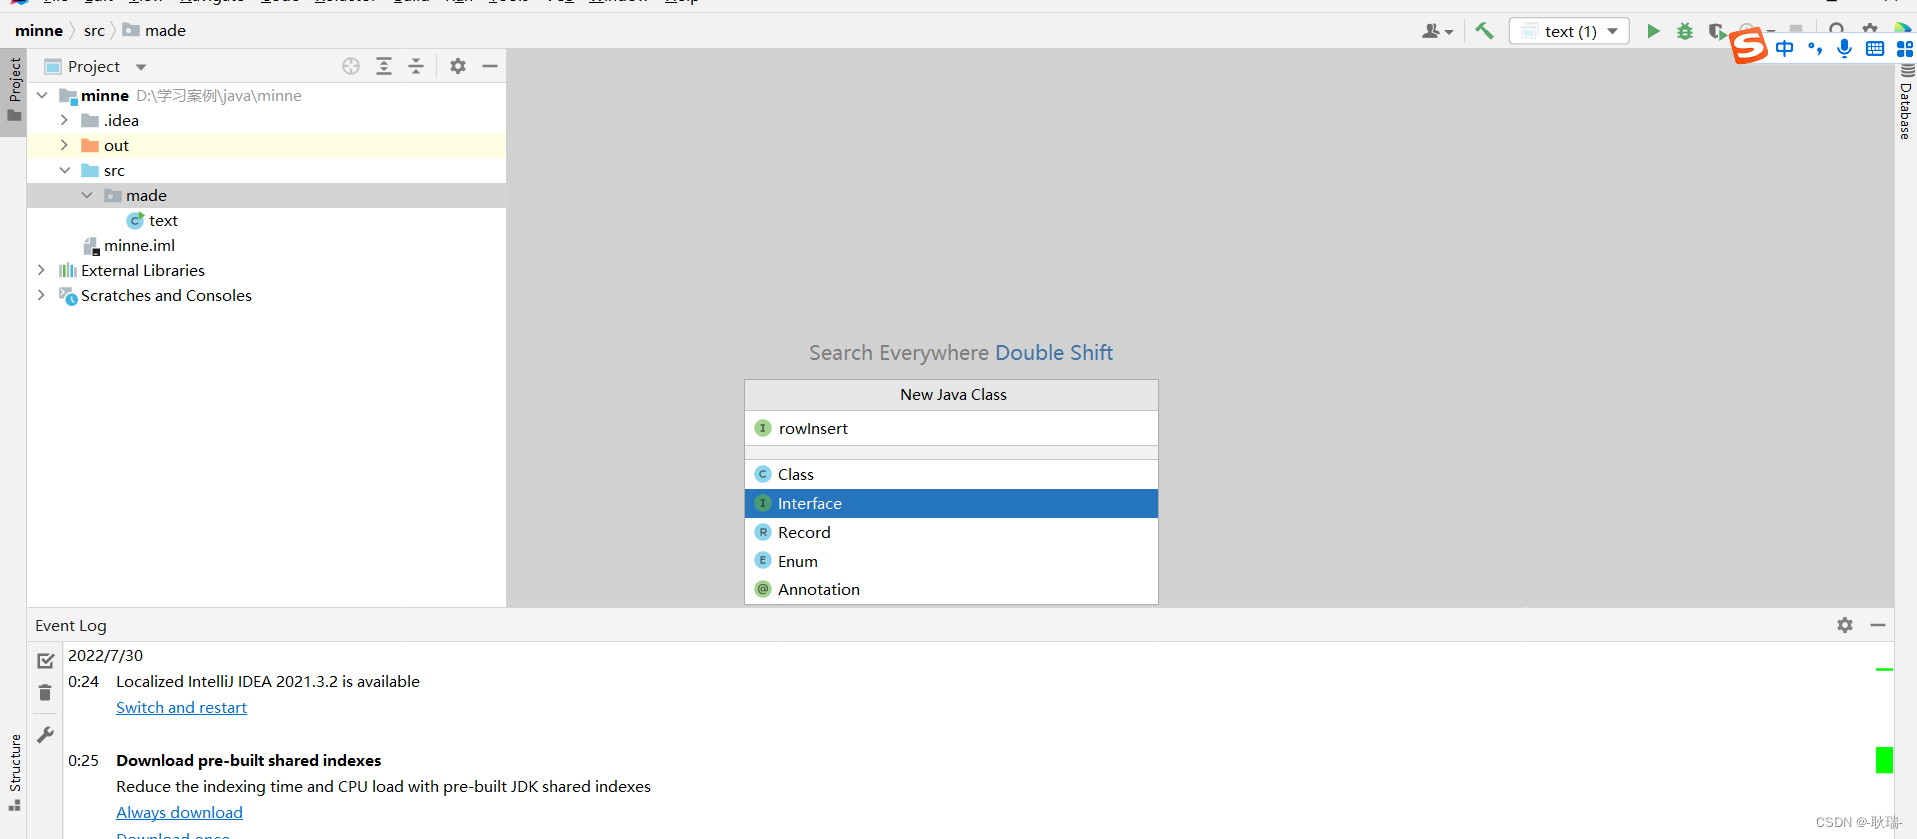
Task: Open the Project view mode dropdown
Action: 141,67
